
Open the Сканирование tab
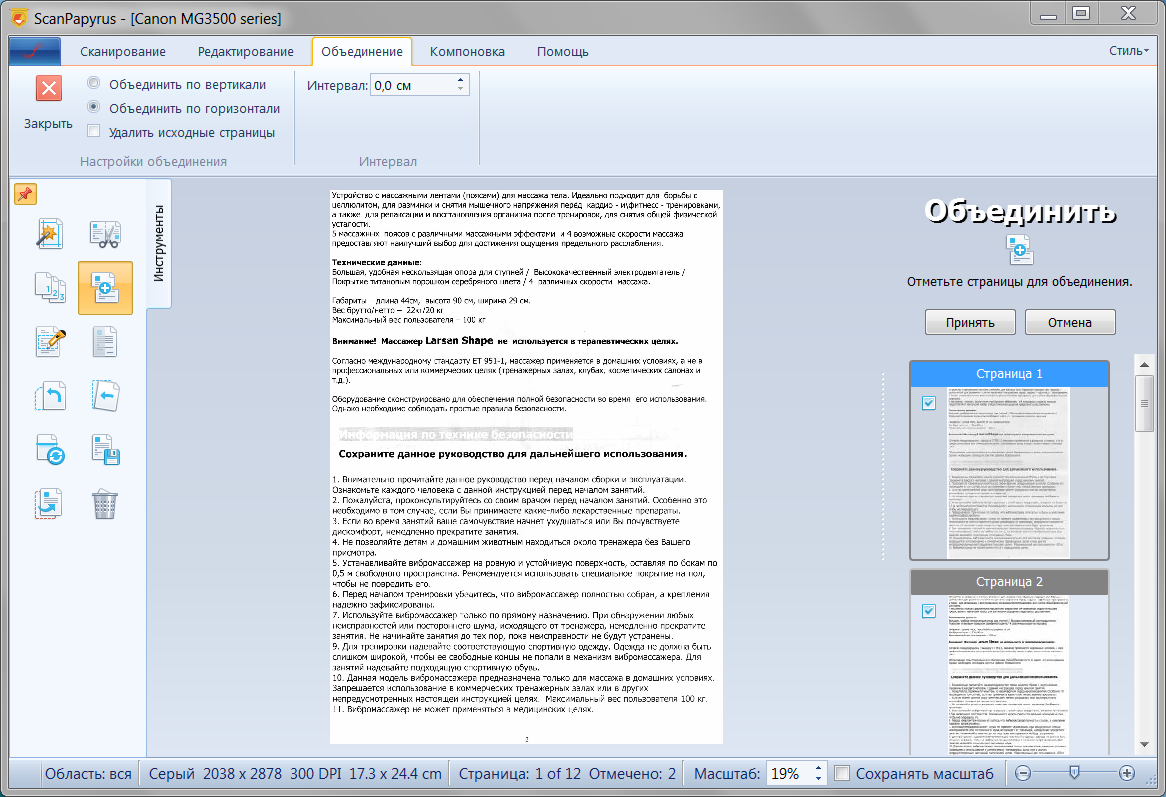click(x=123, y=51)
